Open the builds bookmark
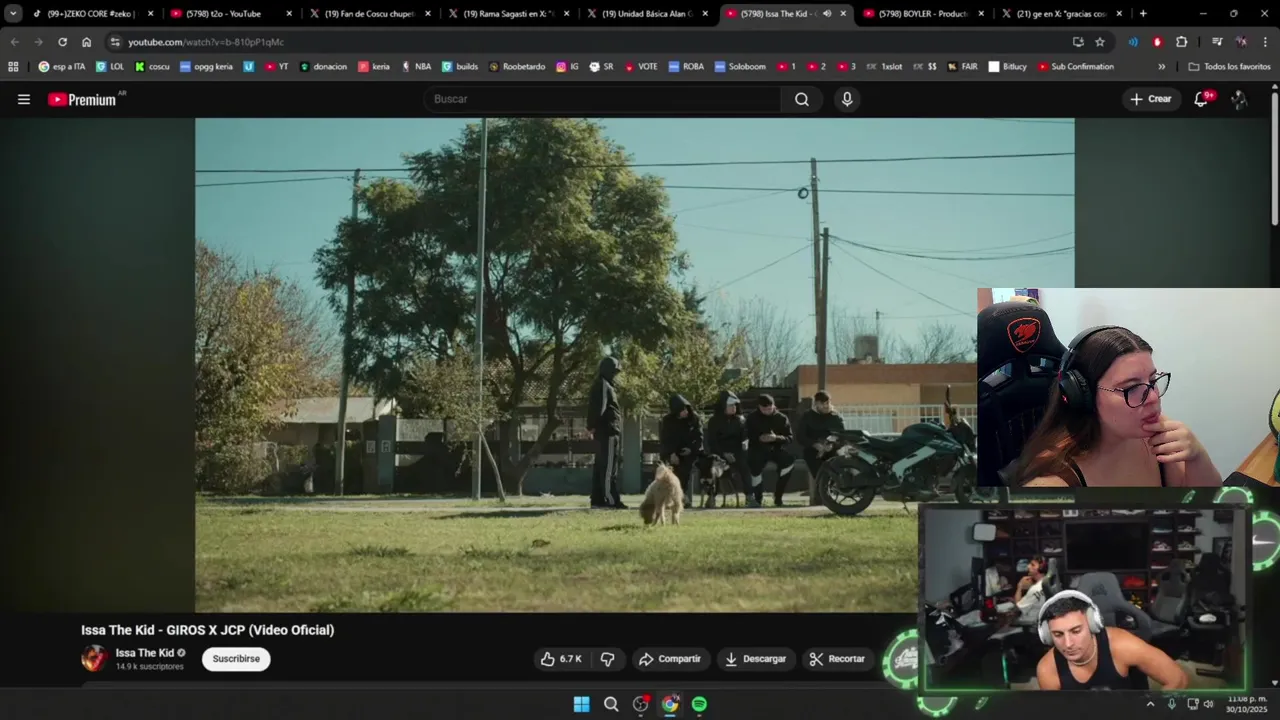This screenshot has height=720, width=1280. [x=459, y=67]
